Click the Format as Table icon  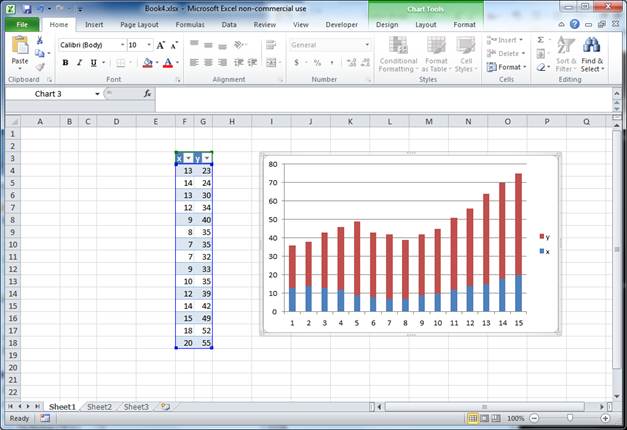(436, 45)
